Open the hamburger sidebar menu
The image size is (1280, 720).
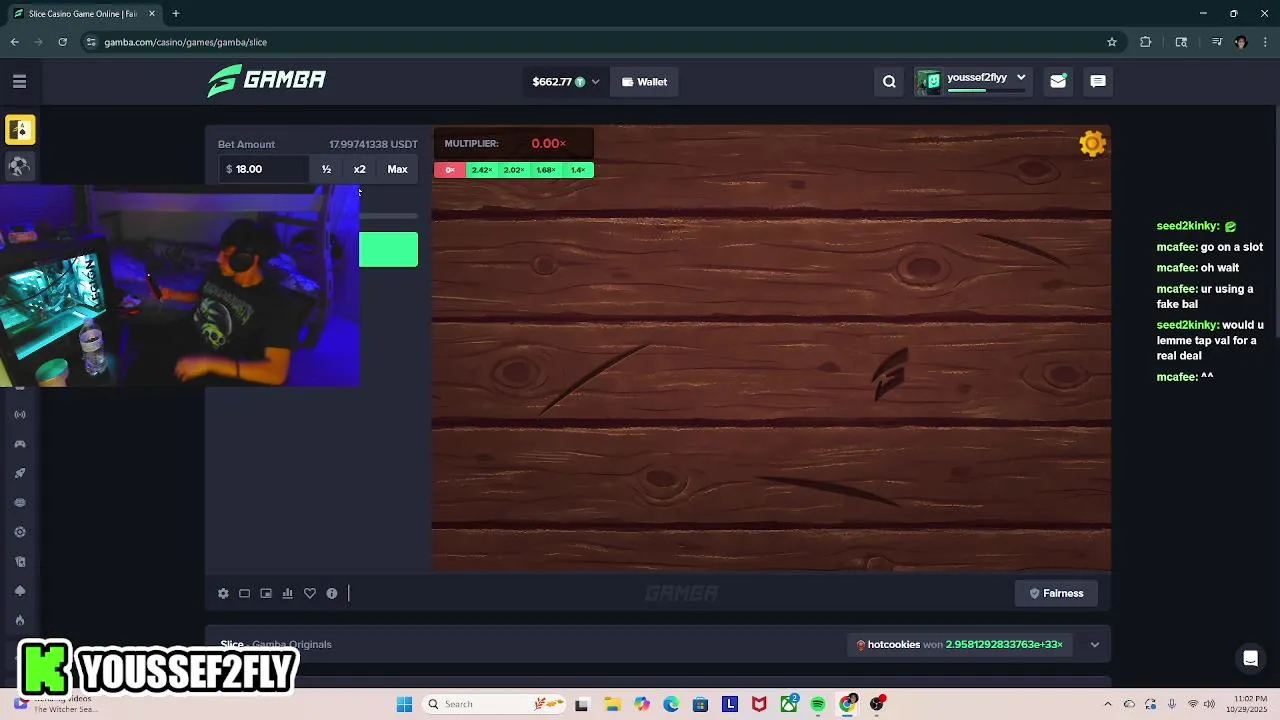[19, 82]
